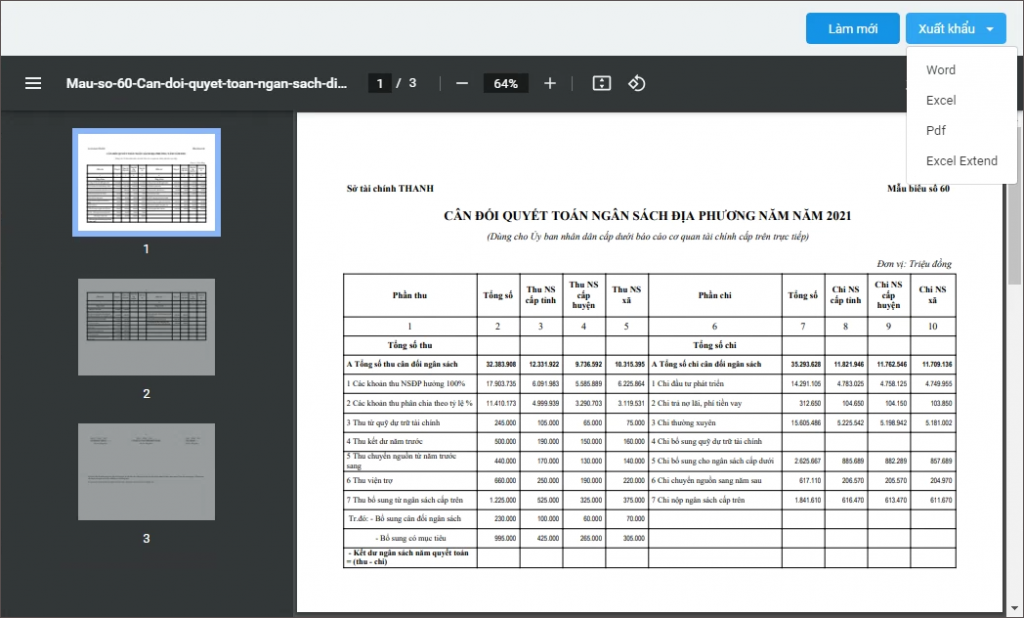Select Excel from the export menu
1024x618 pixels.
tap(941, 100)
